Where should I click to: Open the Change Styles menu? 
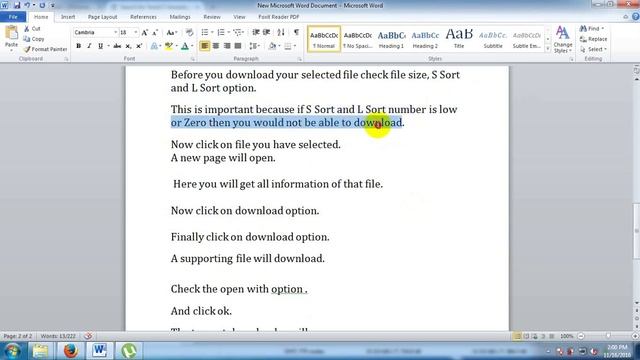(562, 39)
